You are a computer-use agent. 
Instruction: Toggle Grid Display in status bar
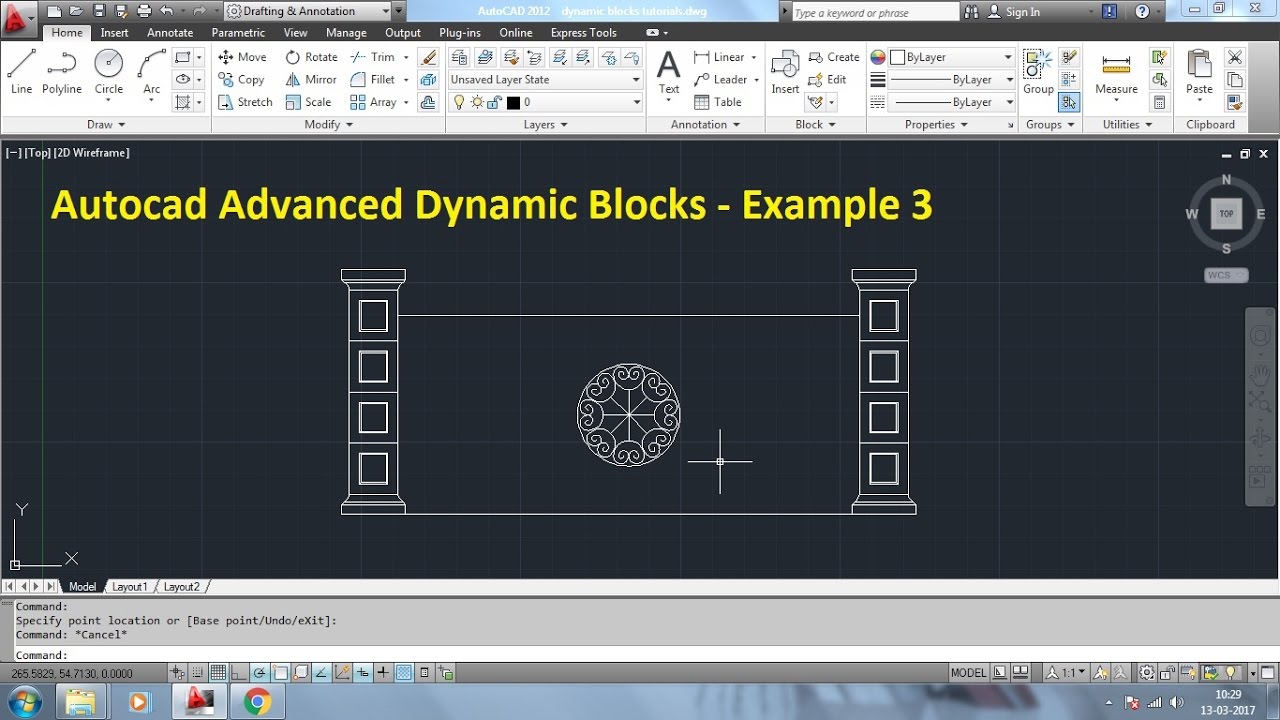click(217, 673)
